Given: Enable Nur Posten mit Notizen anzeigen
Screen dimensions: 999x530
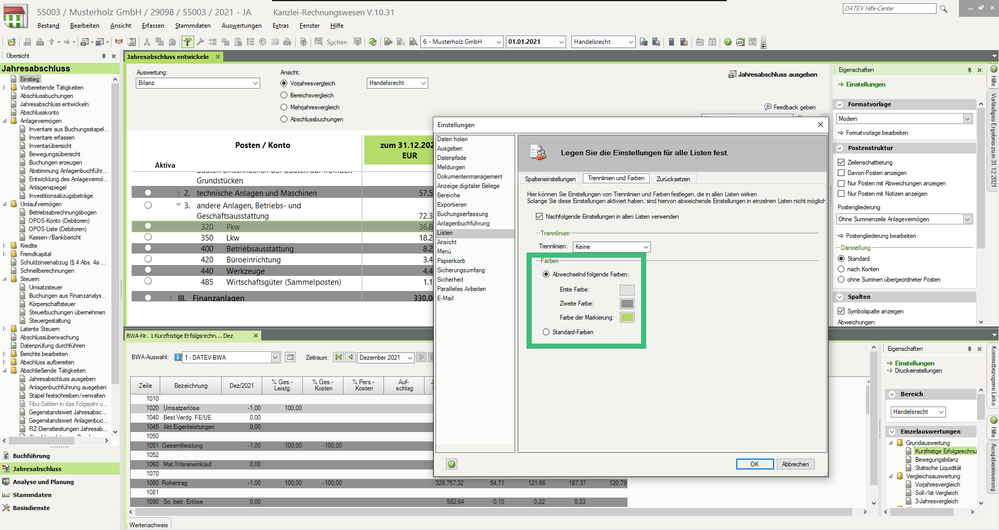Looking at the screenshot, I should point(841,194).
